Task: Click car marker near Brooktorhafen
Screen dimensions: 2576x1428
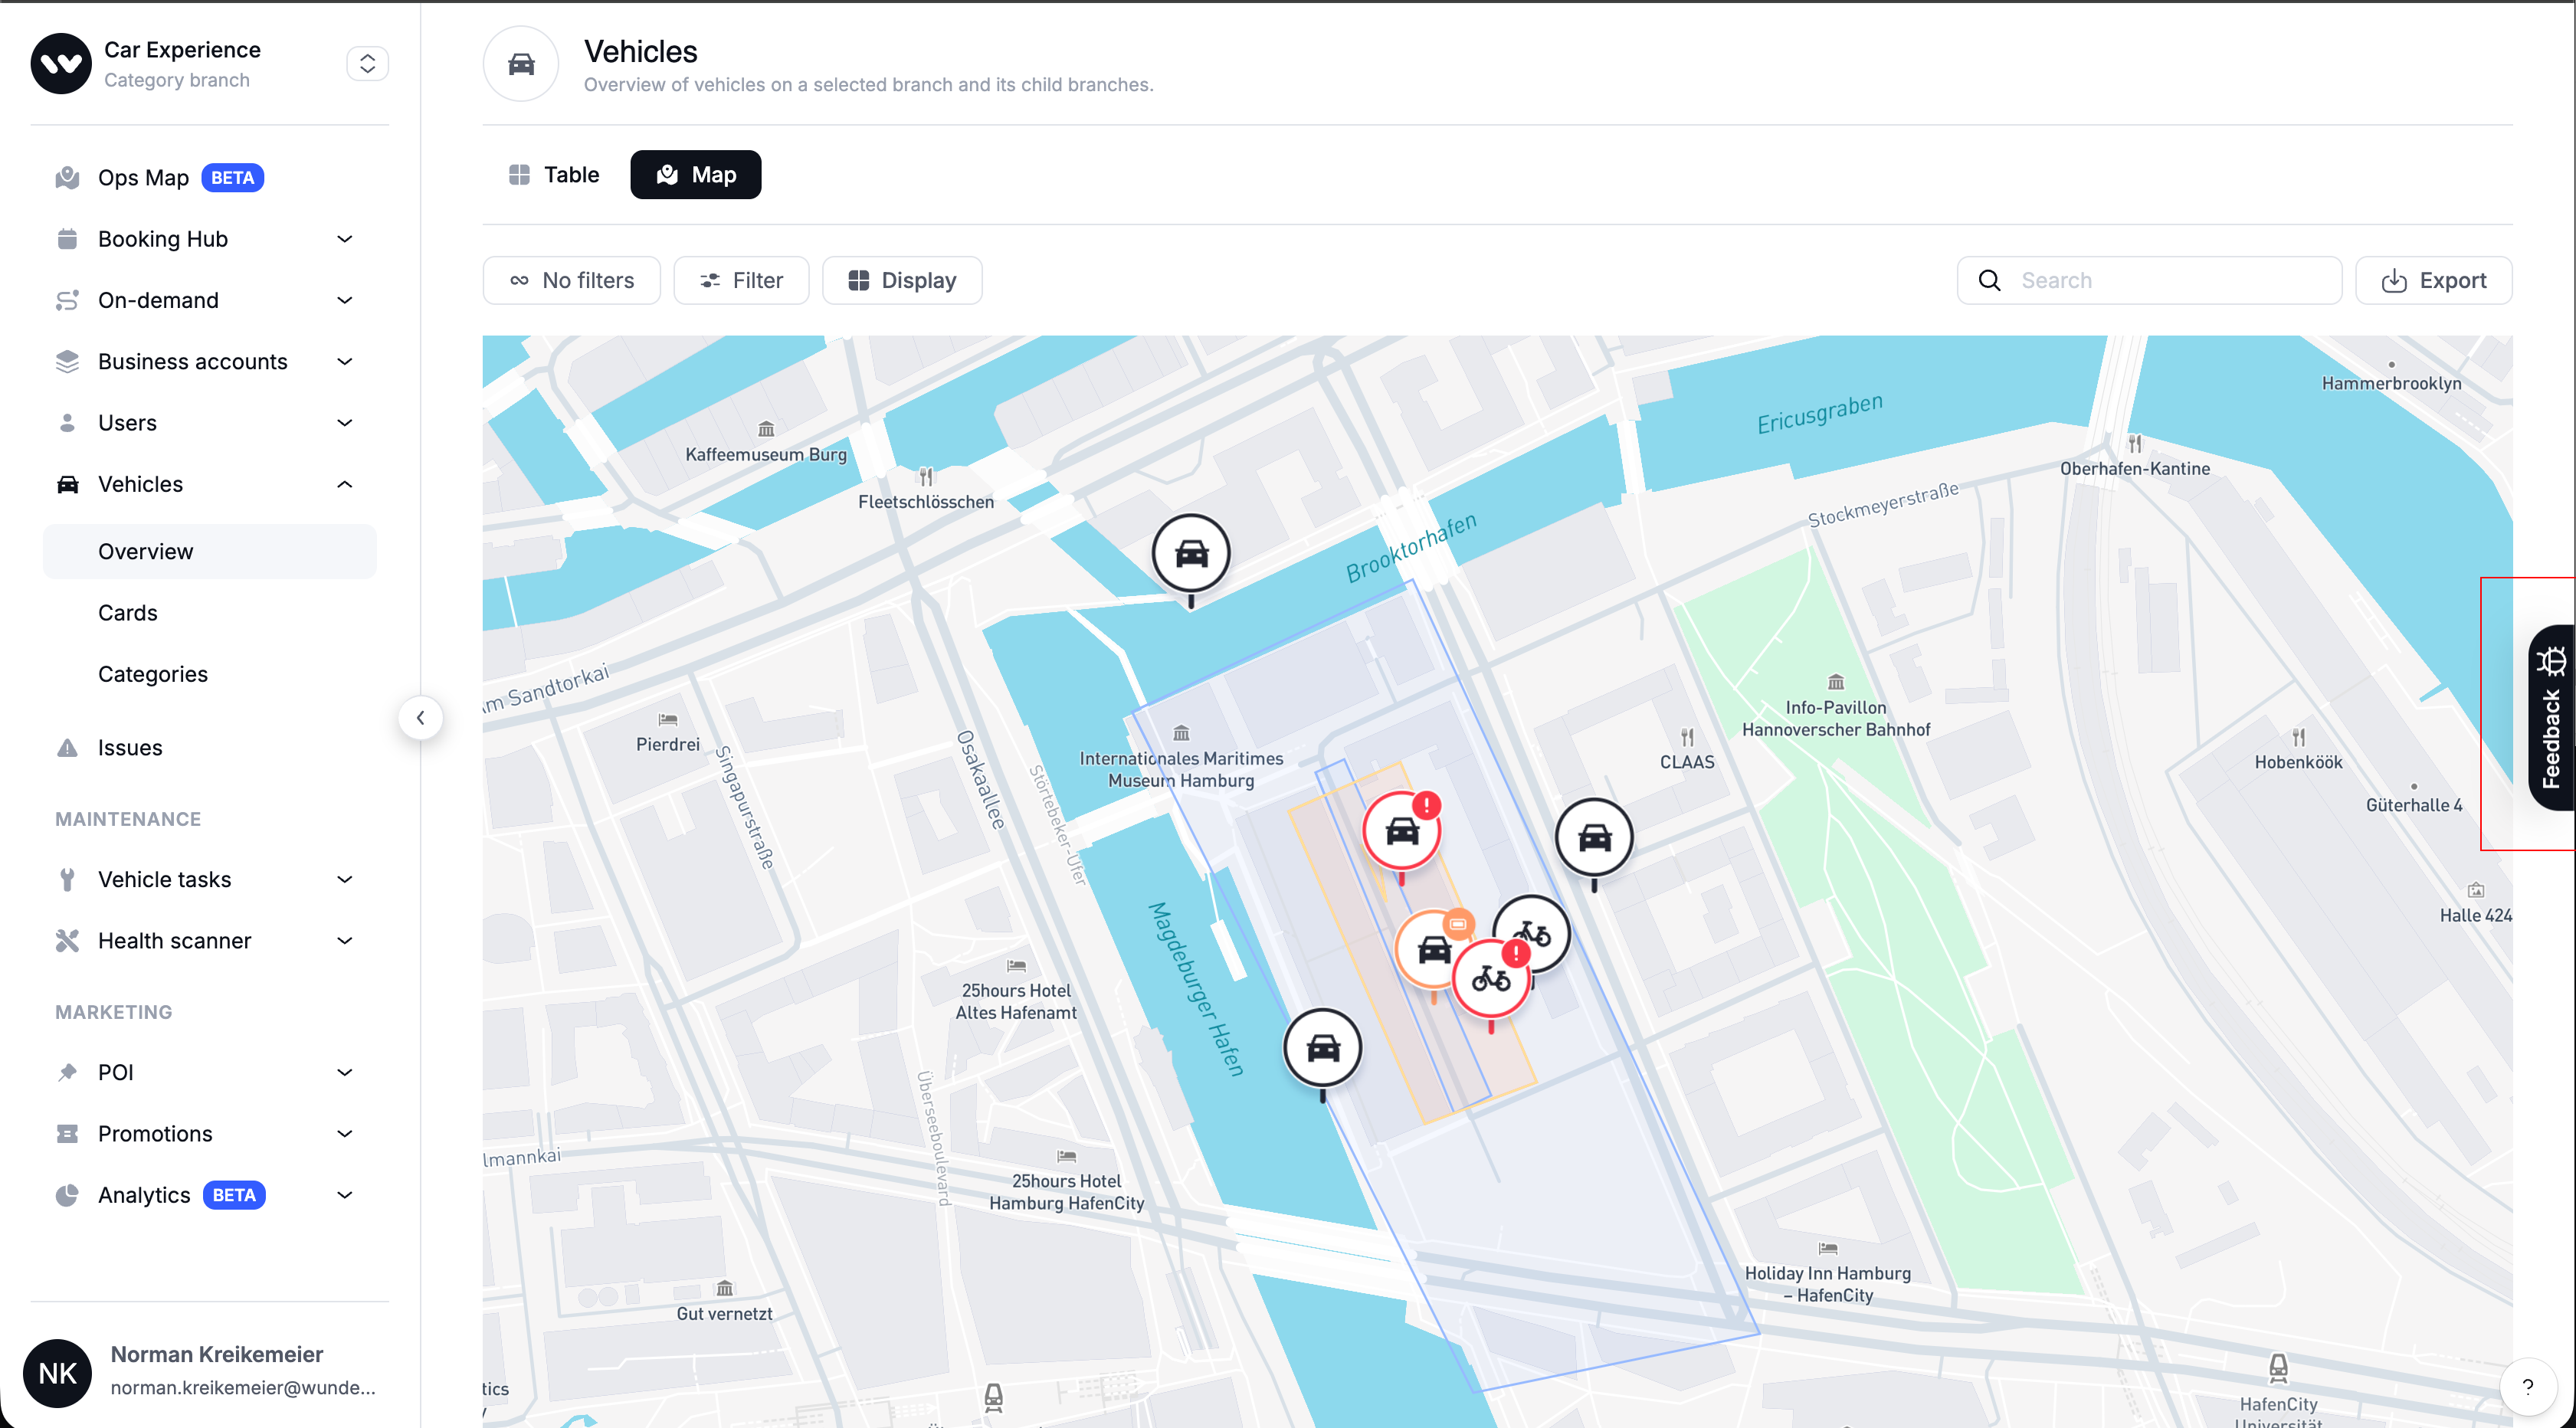Action: tap(1190, 553)
